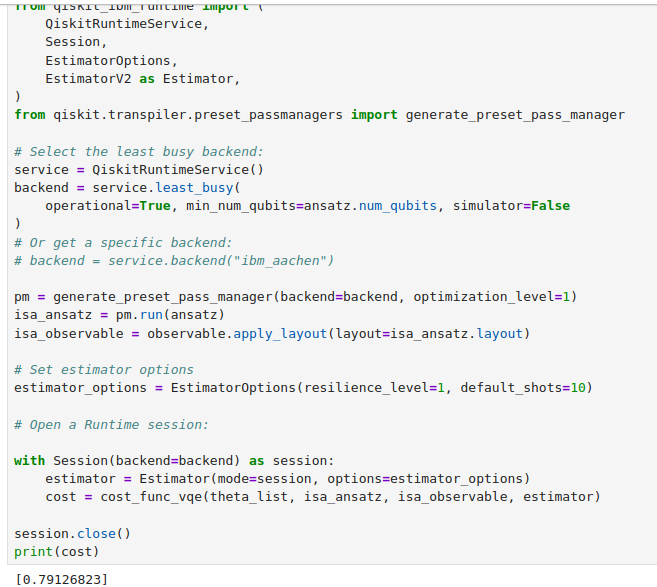Viewport: 657px width, 587px height.
Task: Click the QiskitRuntimeService import line
Action: pyautogui.click(x=126, y=24)
